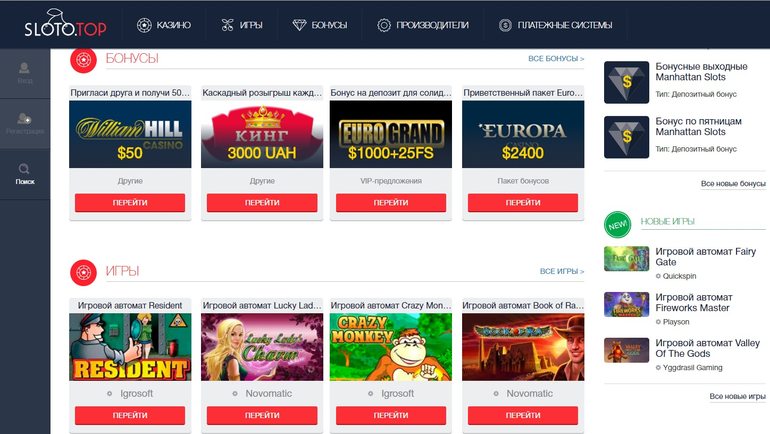This screenshot has height=434, width=770.
Task: Go to Crazy Monkey game via ПЕРЕЙТИ button
Action: (x=391, y=415)
